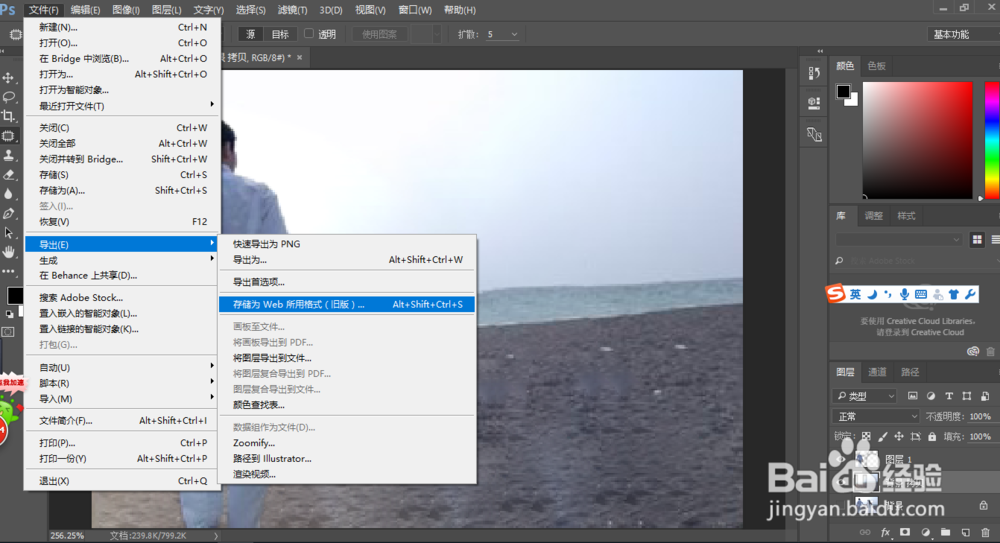Switch library to grid view icon

977,240
